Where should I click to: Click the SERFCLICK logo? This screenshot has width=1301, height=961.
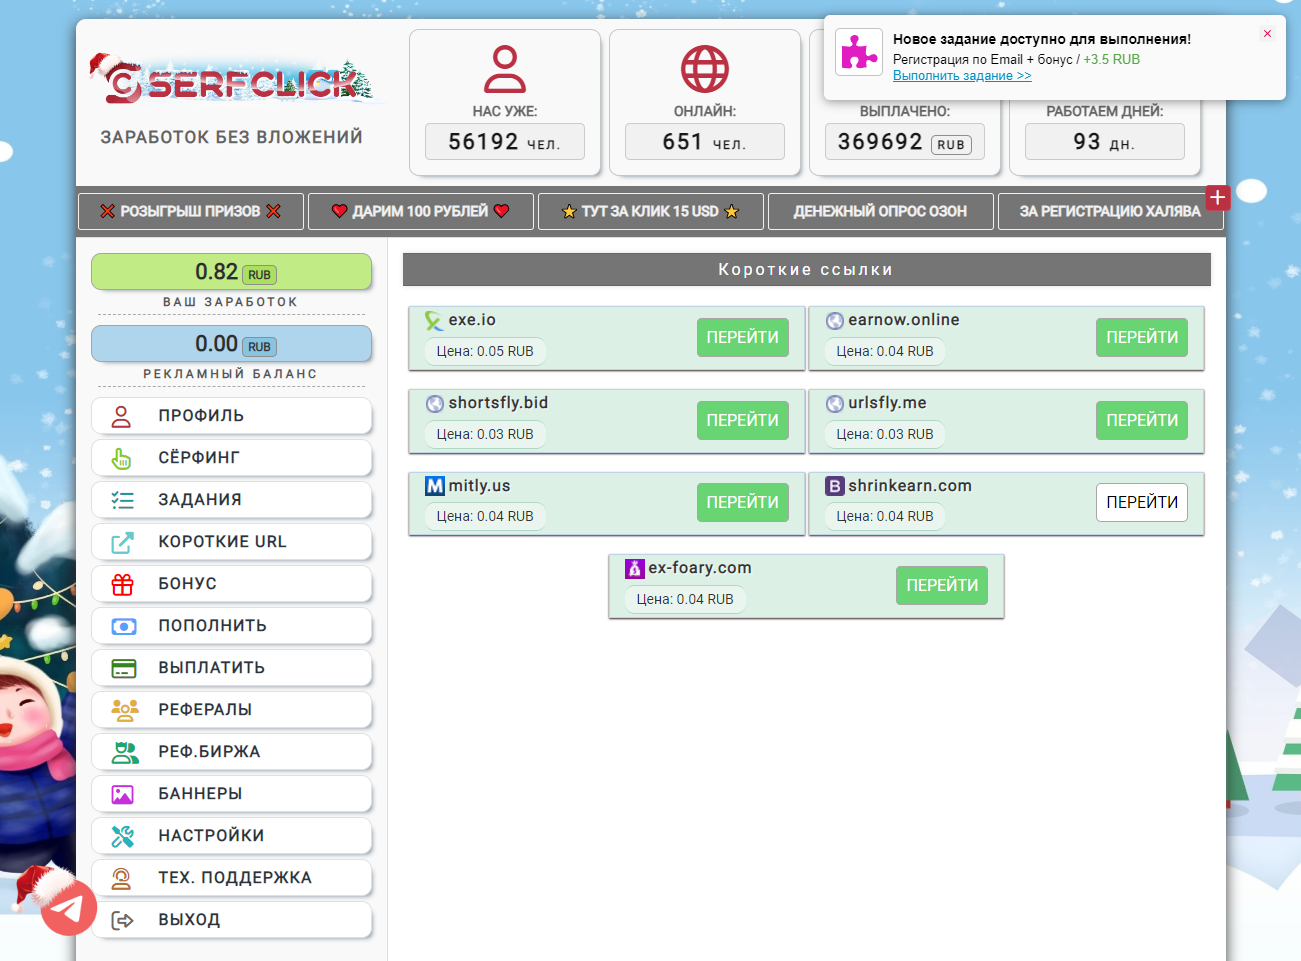(231, 81)
